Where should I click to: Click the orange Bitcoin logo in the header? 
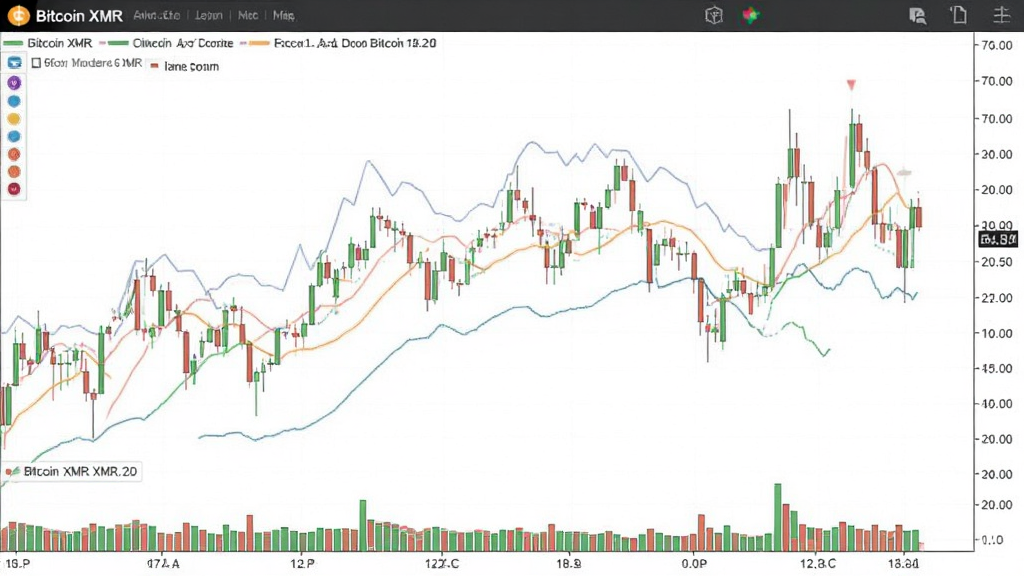click(x=18, y=16)
